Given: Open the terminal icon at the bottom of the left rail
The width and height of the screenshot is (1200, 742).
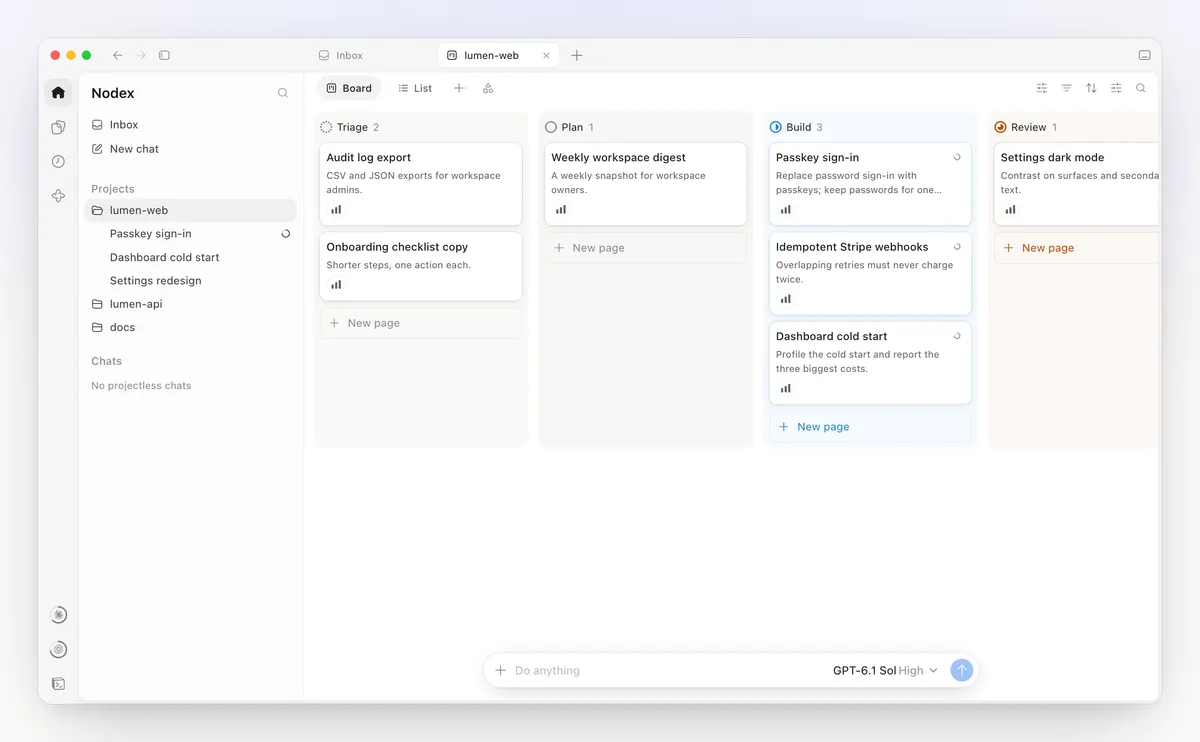Looking at the screenshot, I should [x=59, y=684].
